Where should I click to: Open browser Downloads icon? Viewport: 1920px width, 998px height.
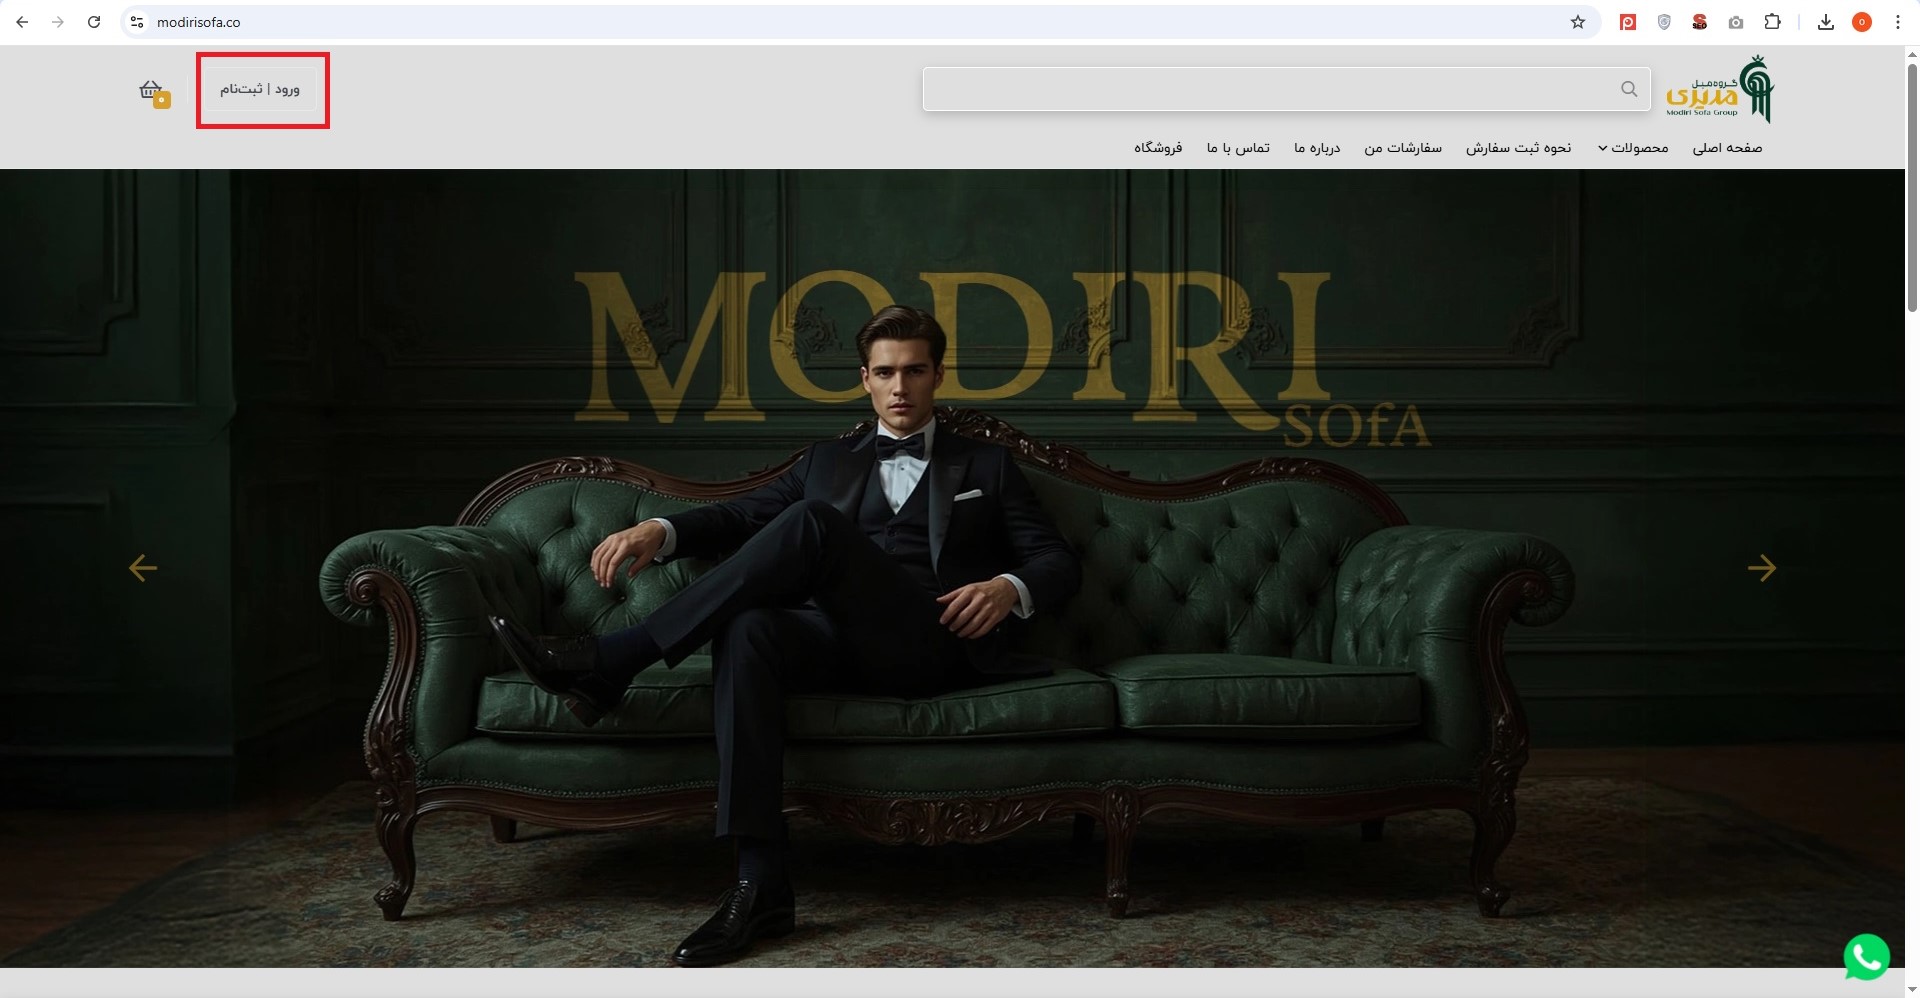click(x=1826, y=22)
